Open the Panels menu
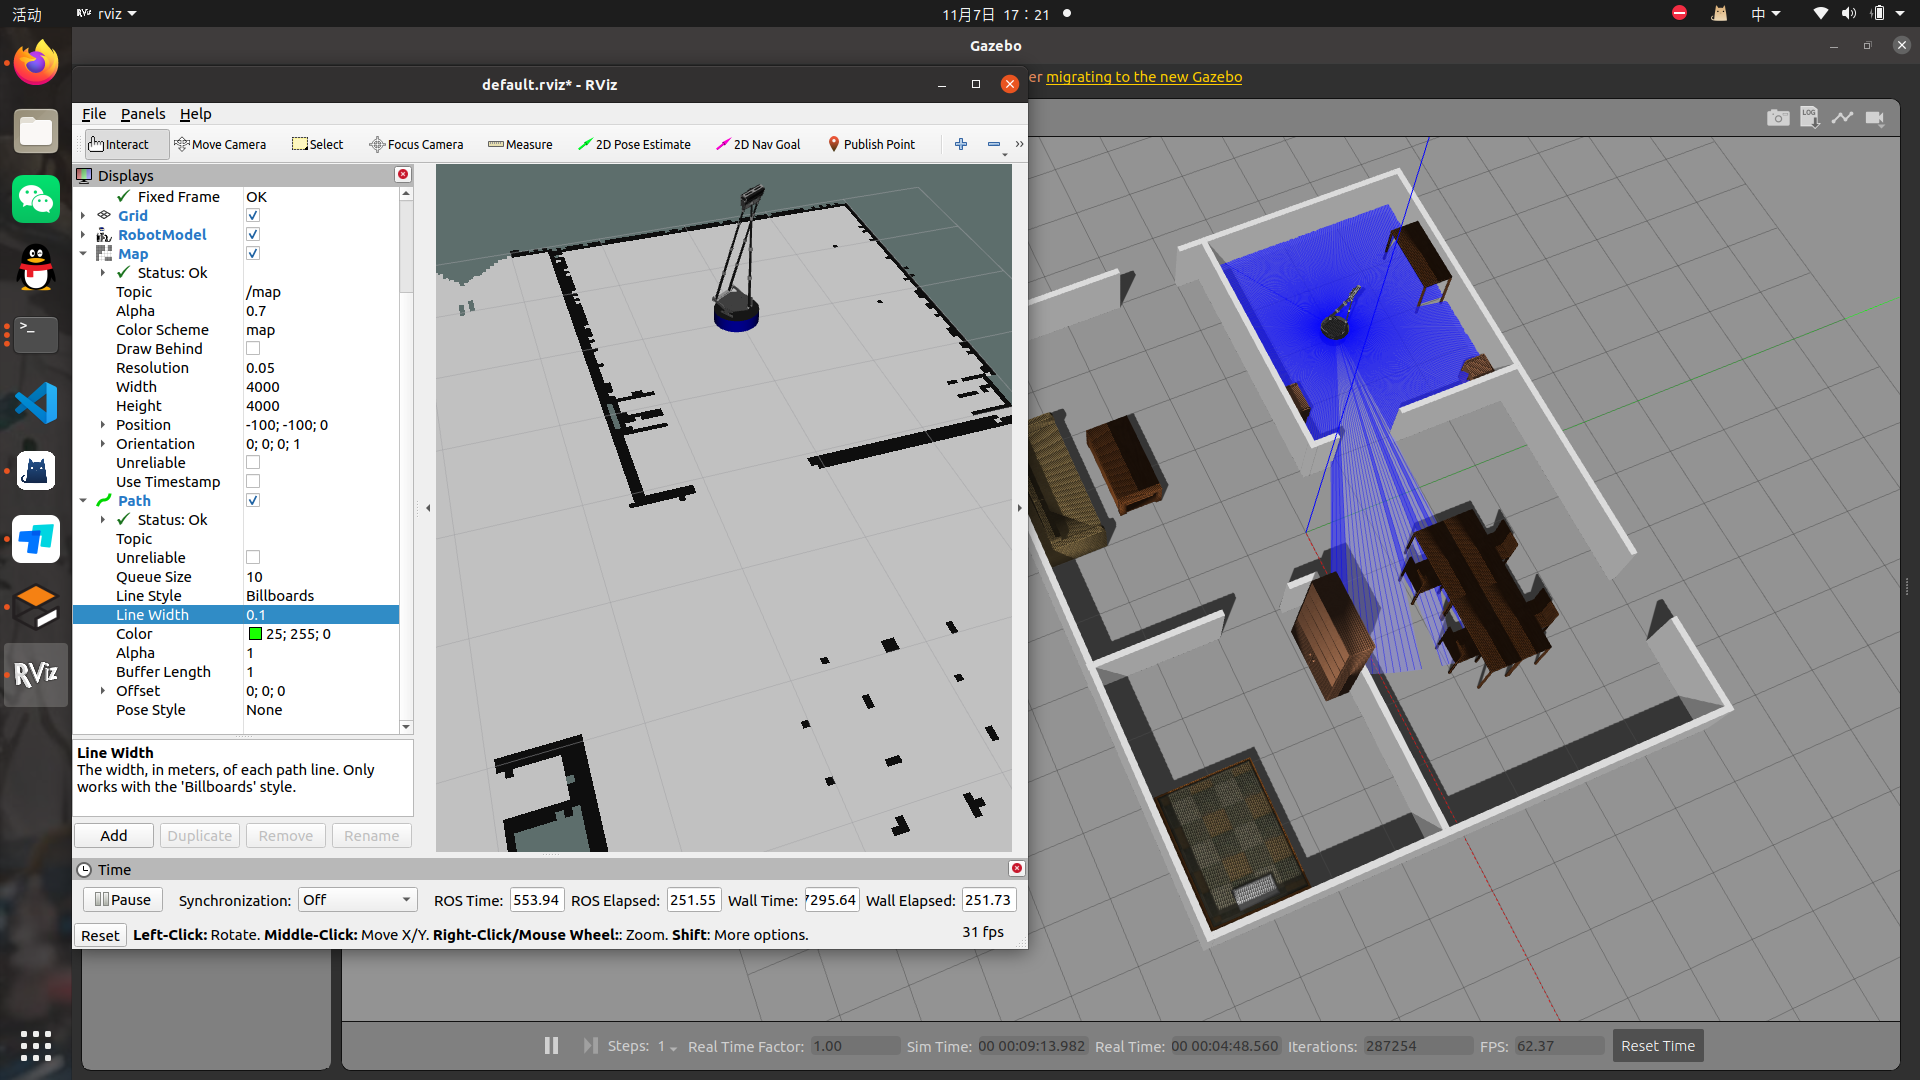 tap(143, 114)
